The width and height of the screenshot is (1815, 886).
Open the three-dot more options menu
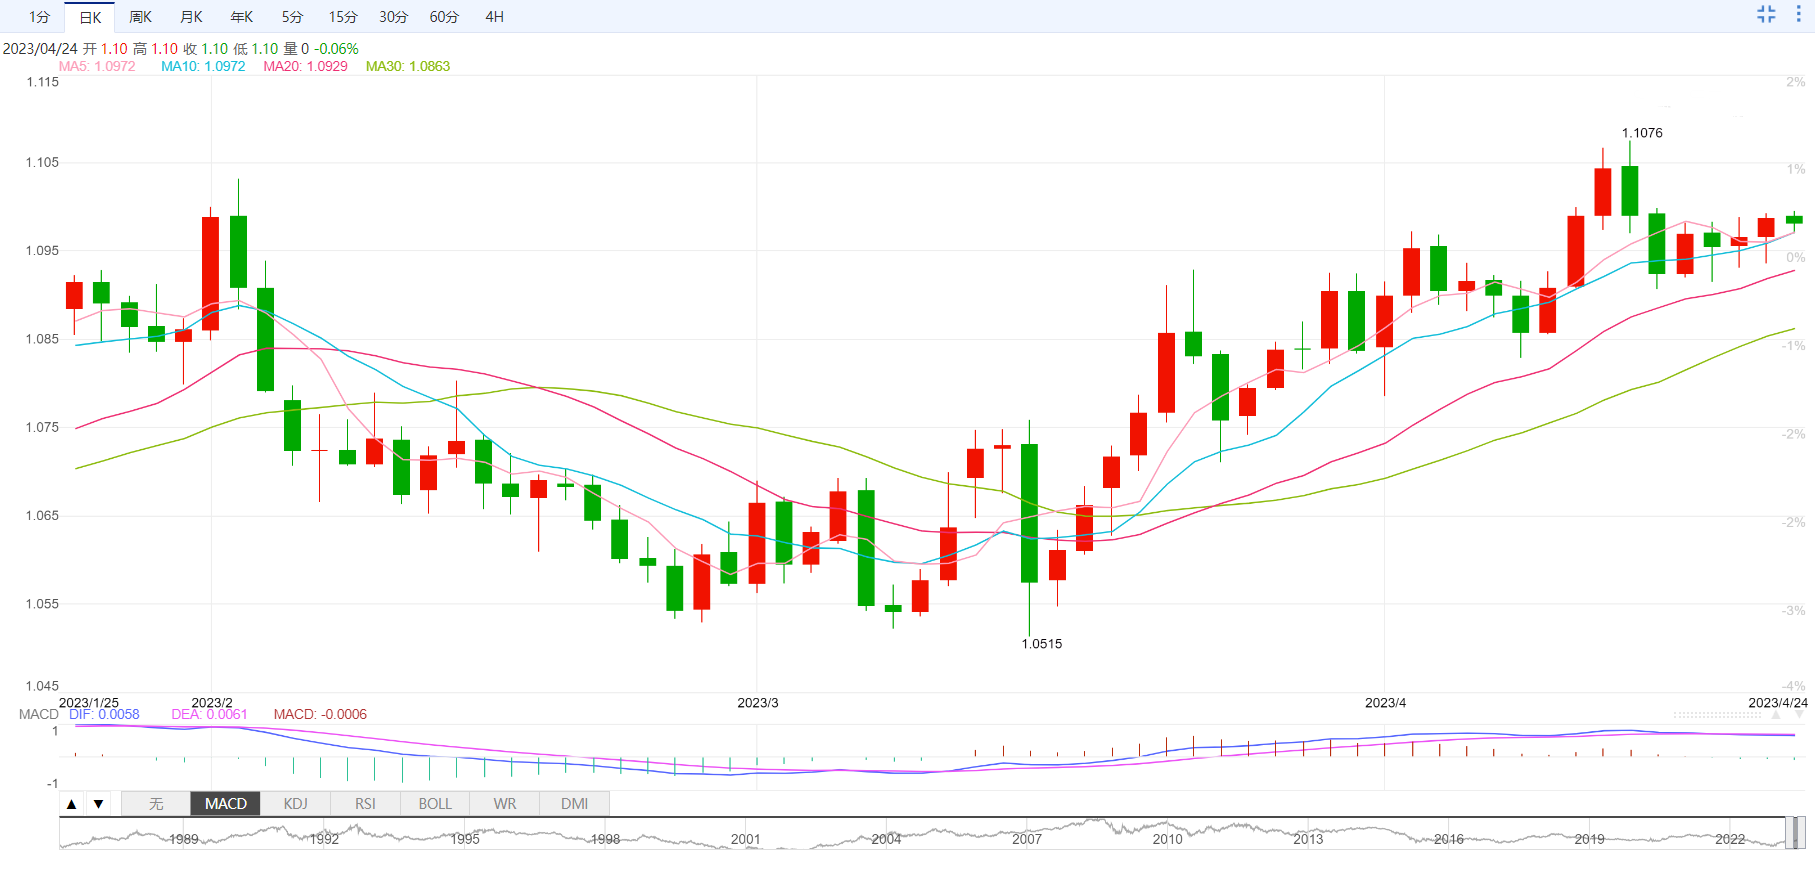point(1798,14)
